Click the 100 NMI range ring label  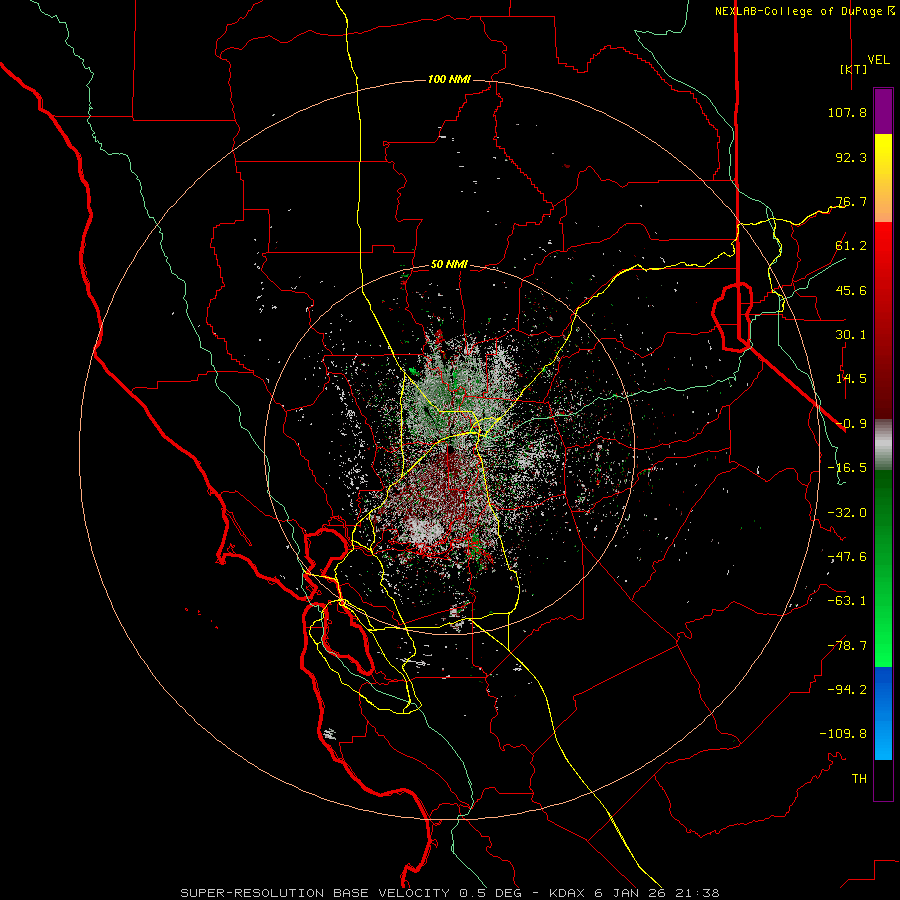click(449, 79)
